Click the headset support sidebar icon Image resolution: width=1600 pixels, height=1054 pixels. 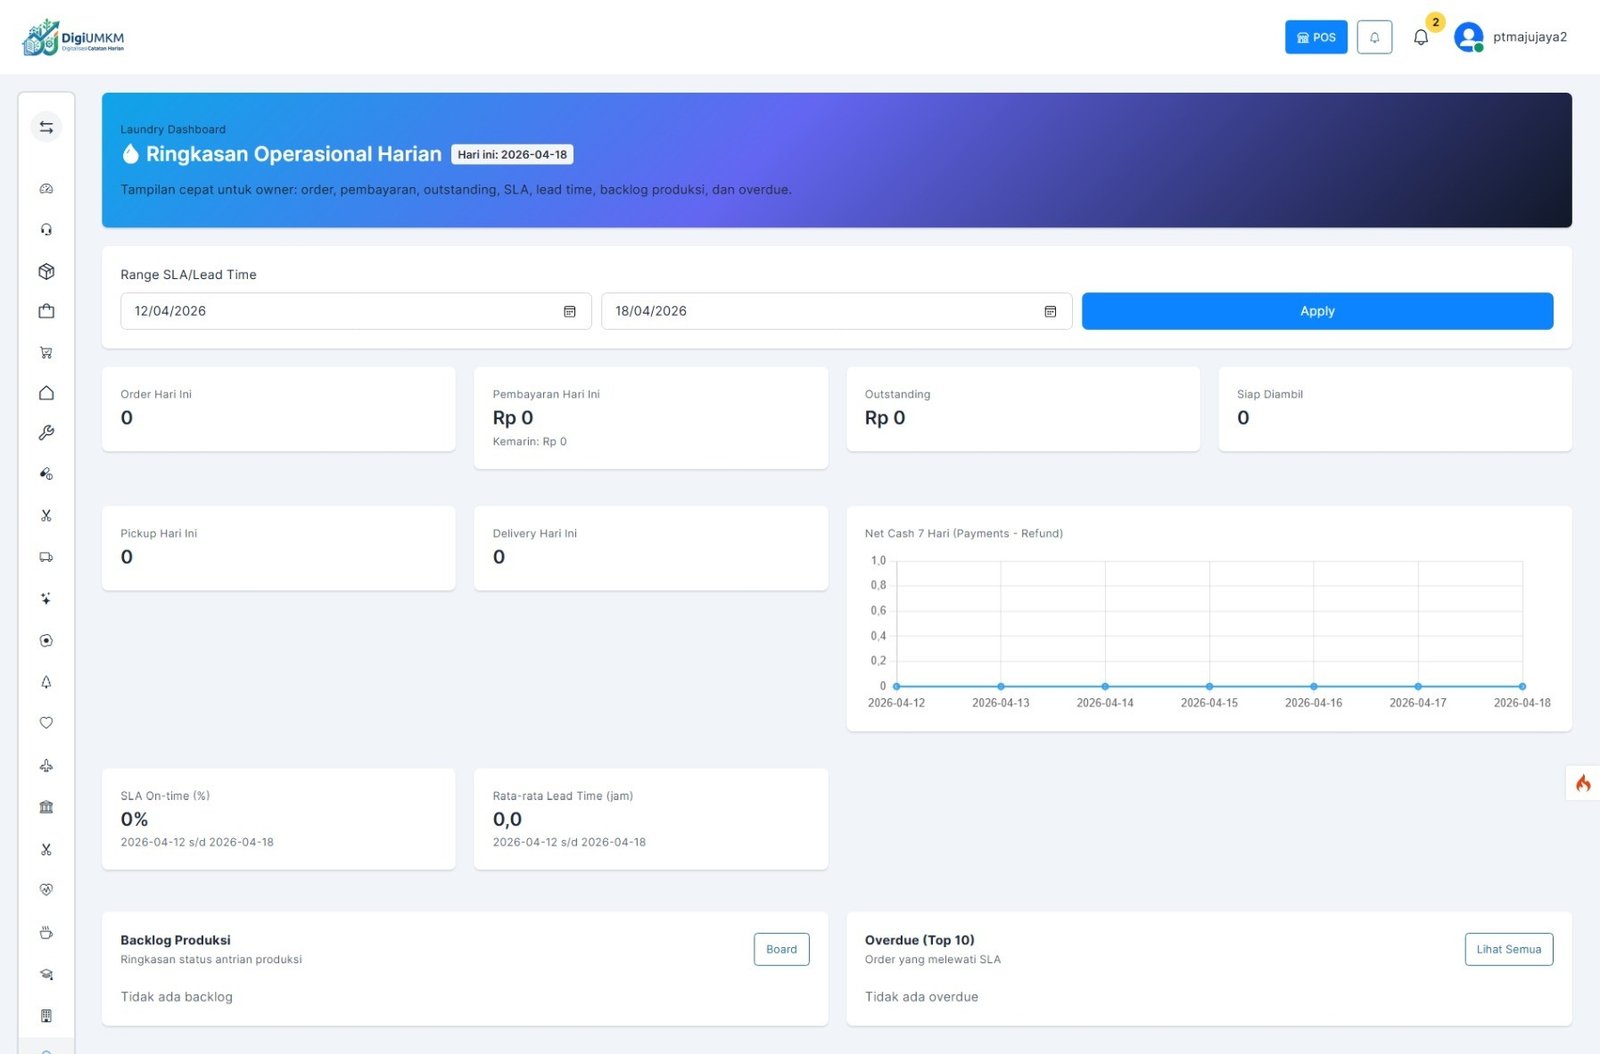coord(46,230)
